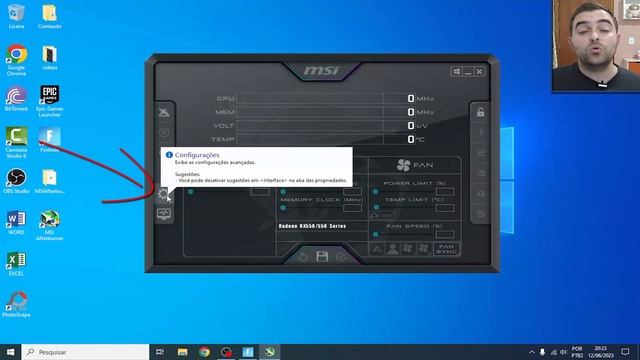This screenshot has height=360, width=640.
Task: Toggle automatic fan speed (A) button
Action: click(x=377, y=249)
